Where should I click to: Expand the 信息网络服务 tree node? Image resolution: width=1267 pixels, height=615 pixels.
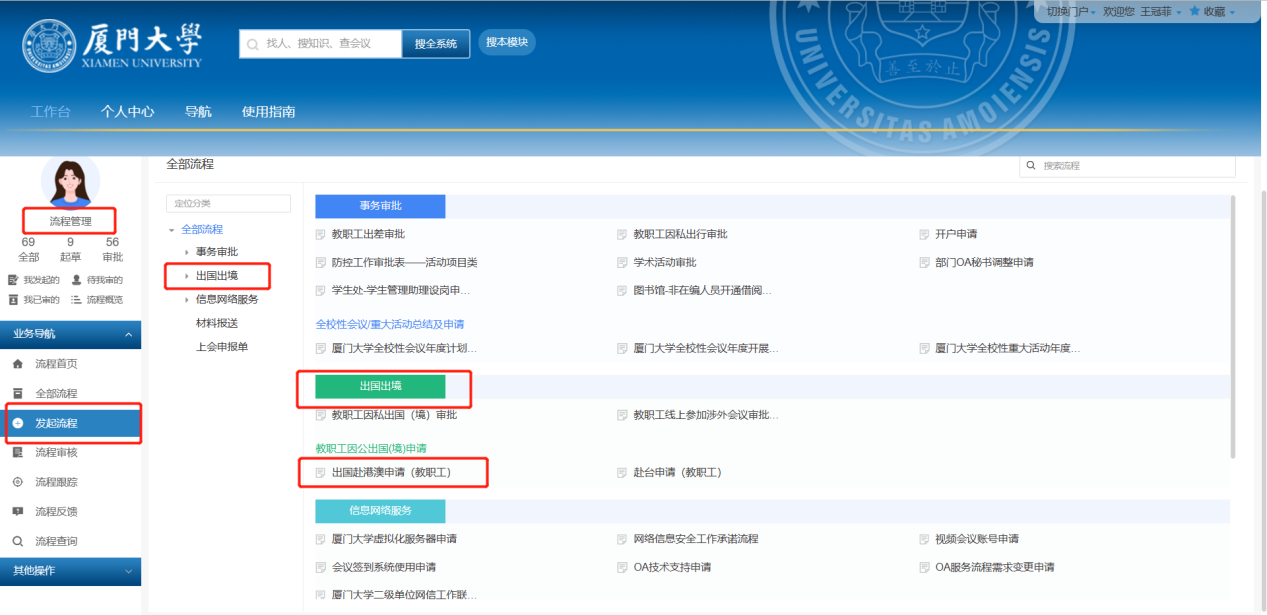pyautogui.click(x=186, y=300)
